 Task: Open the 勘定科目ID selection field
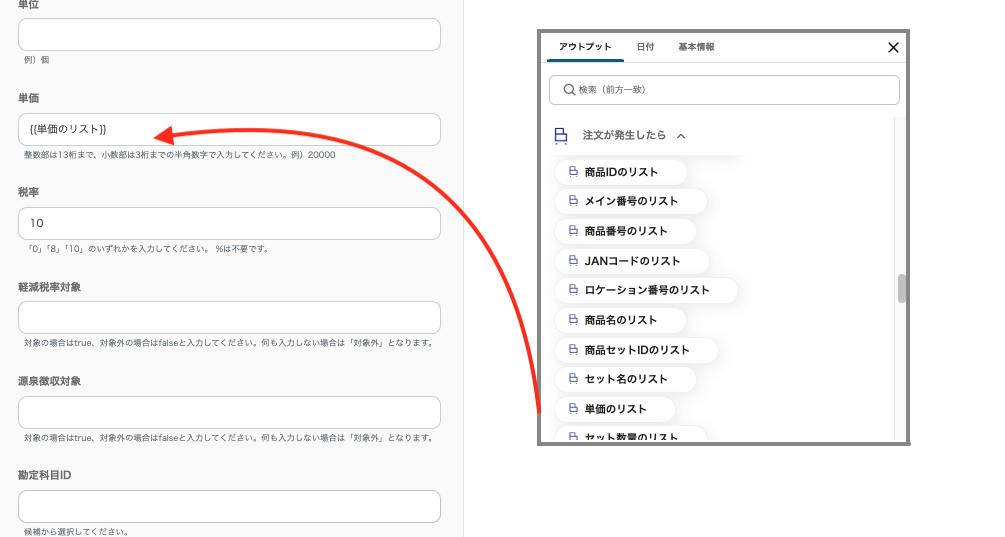click(229, 506)
